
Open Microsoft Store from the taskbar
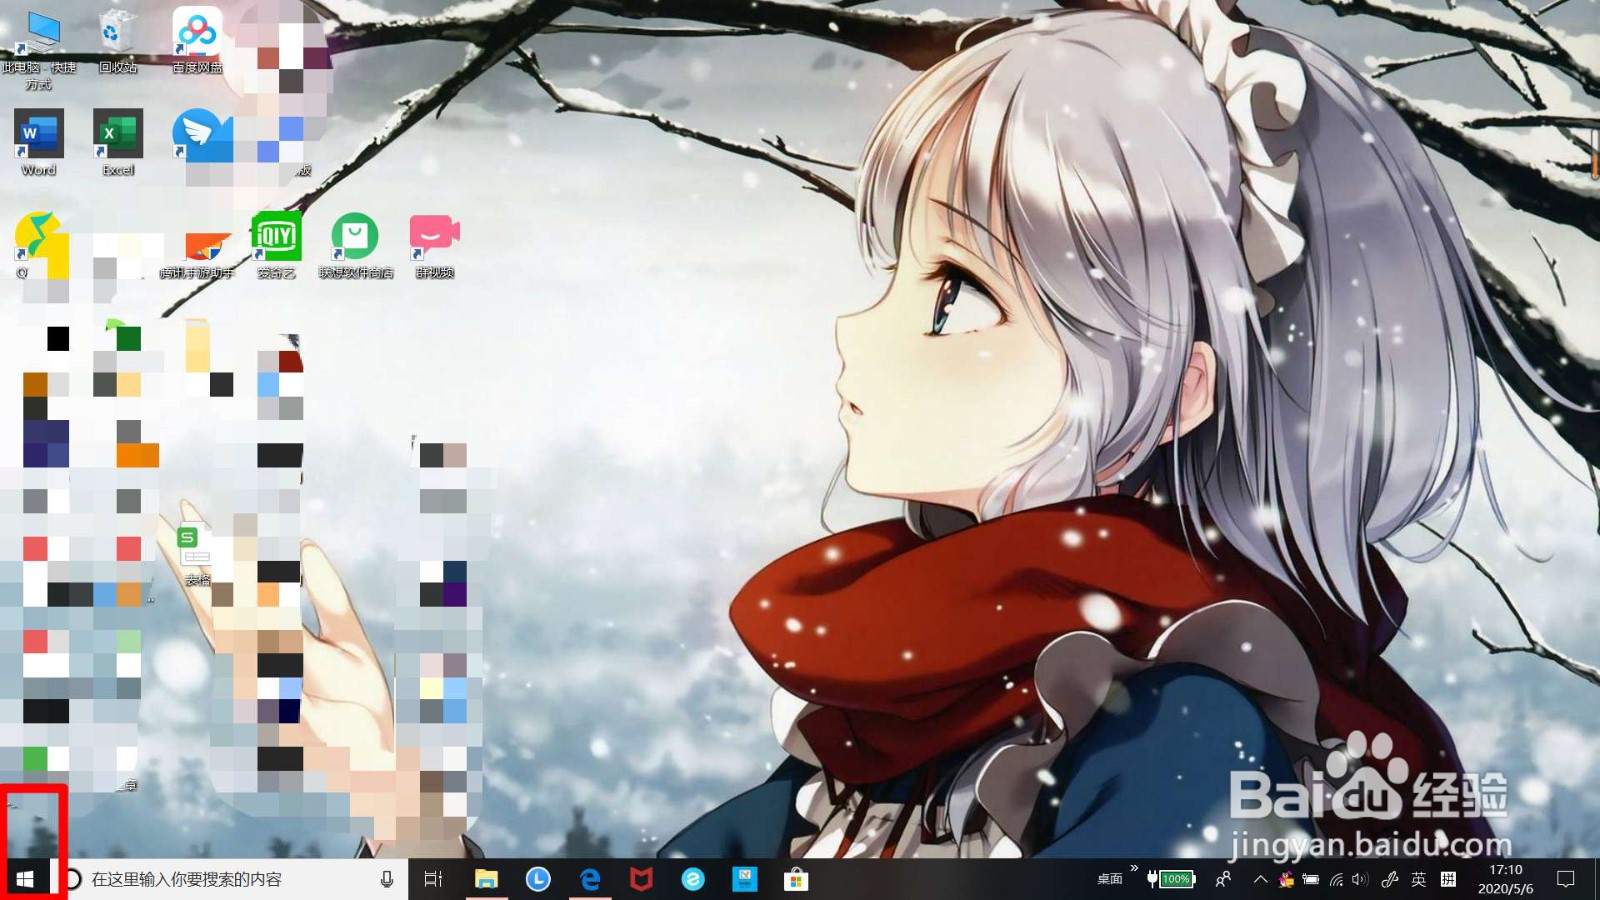796,879
